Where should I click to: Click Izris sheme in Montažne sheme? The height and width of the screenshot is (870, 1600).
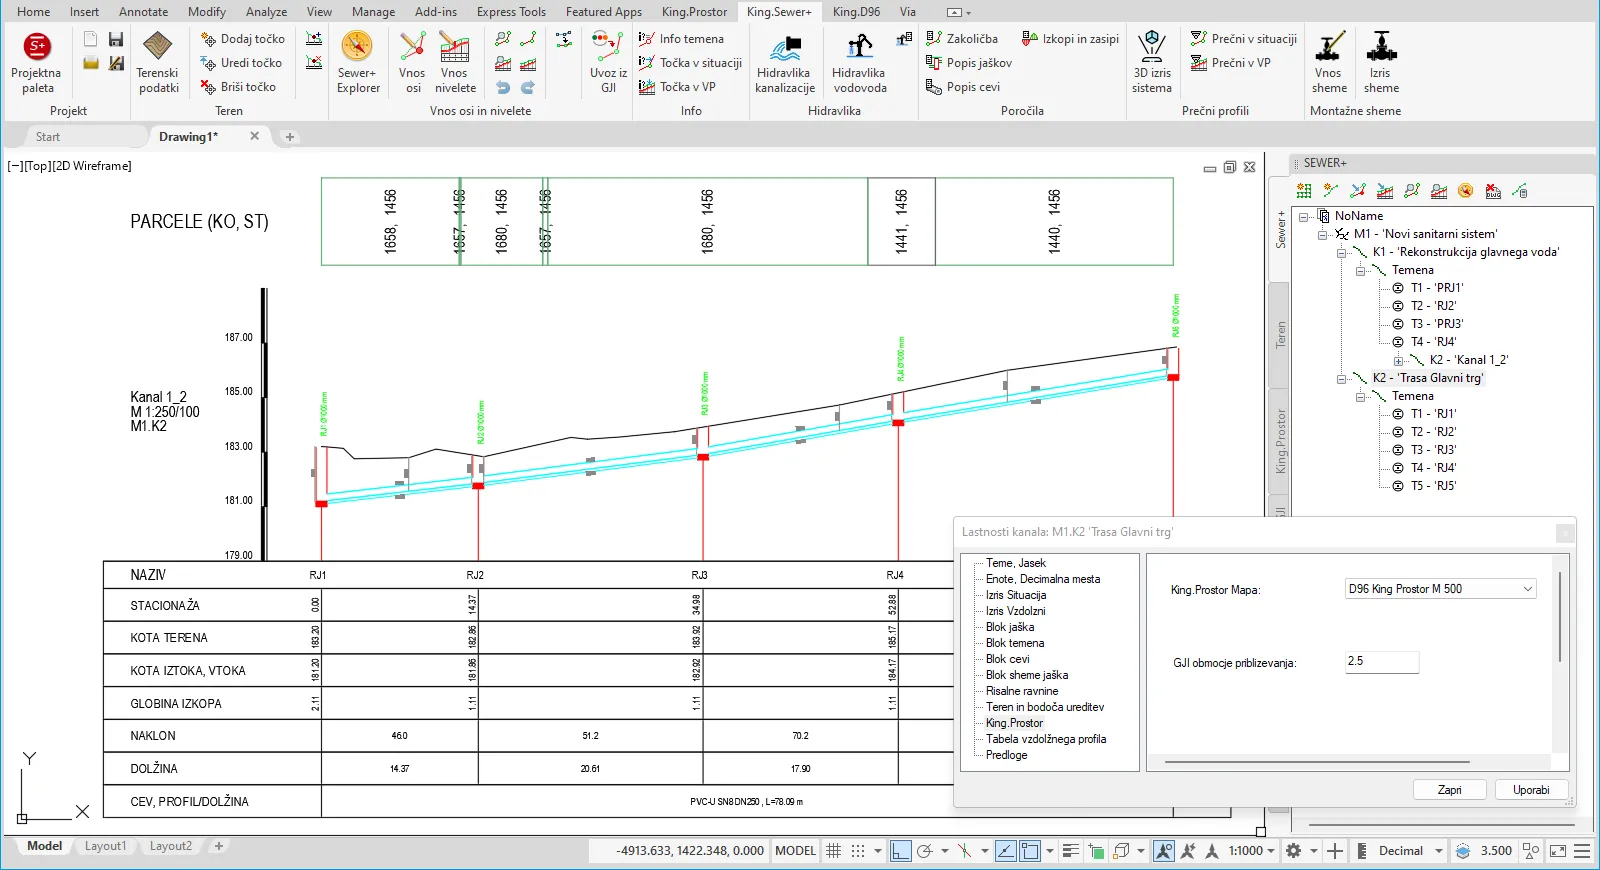pyautogui.click(x=1381, y=62)
